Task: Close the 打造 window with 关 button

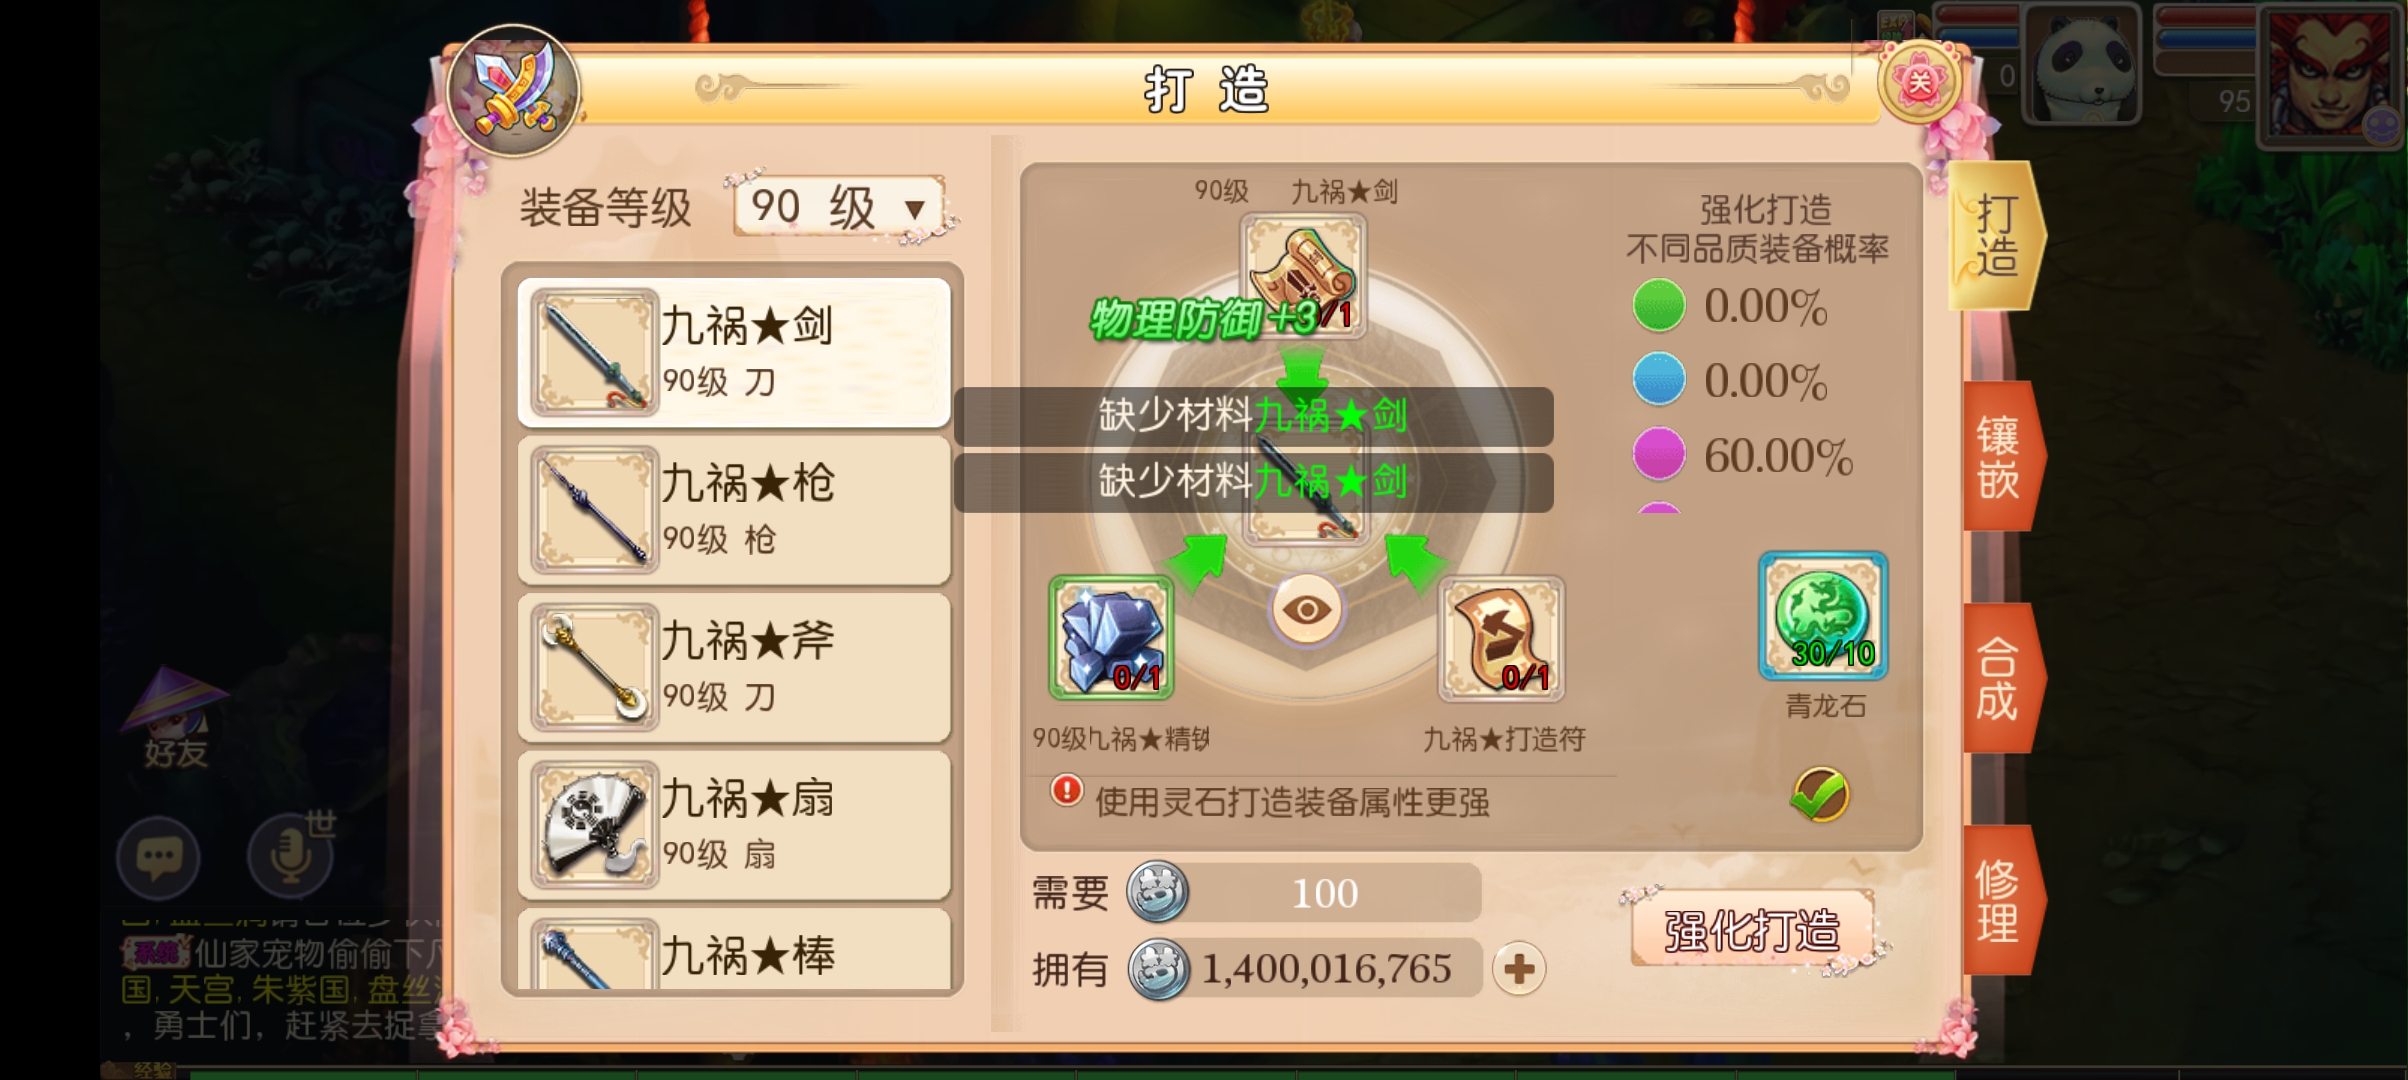Action: pos(1919,82)
